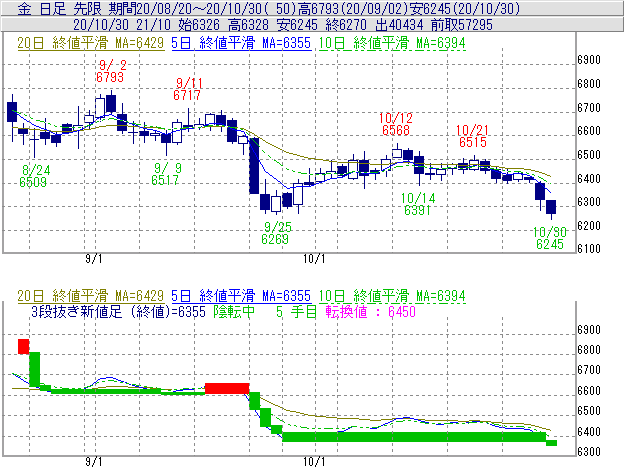The image size is (624, 473).
Task: Click the 6500 axis label of upper chart
Action: 589,154
